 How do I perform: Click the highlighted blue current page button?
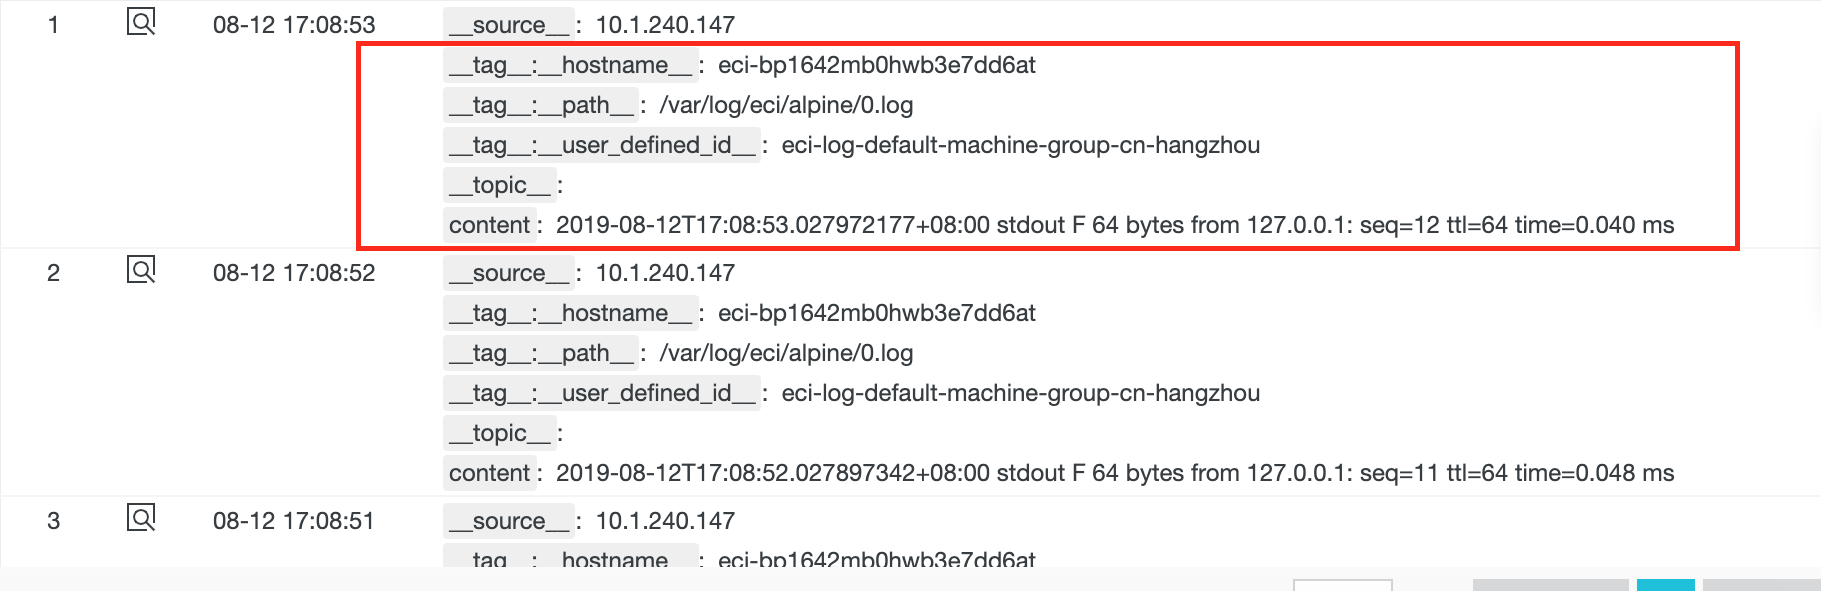coord(1665,585)
